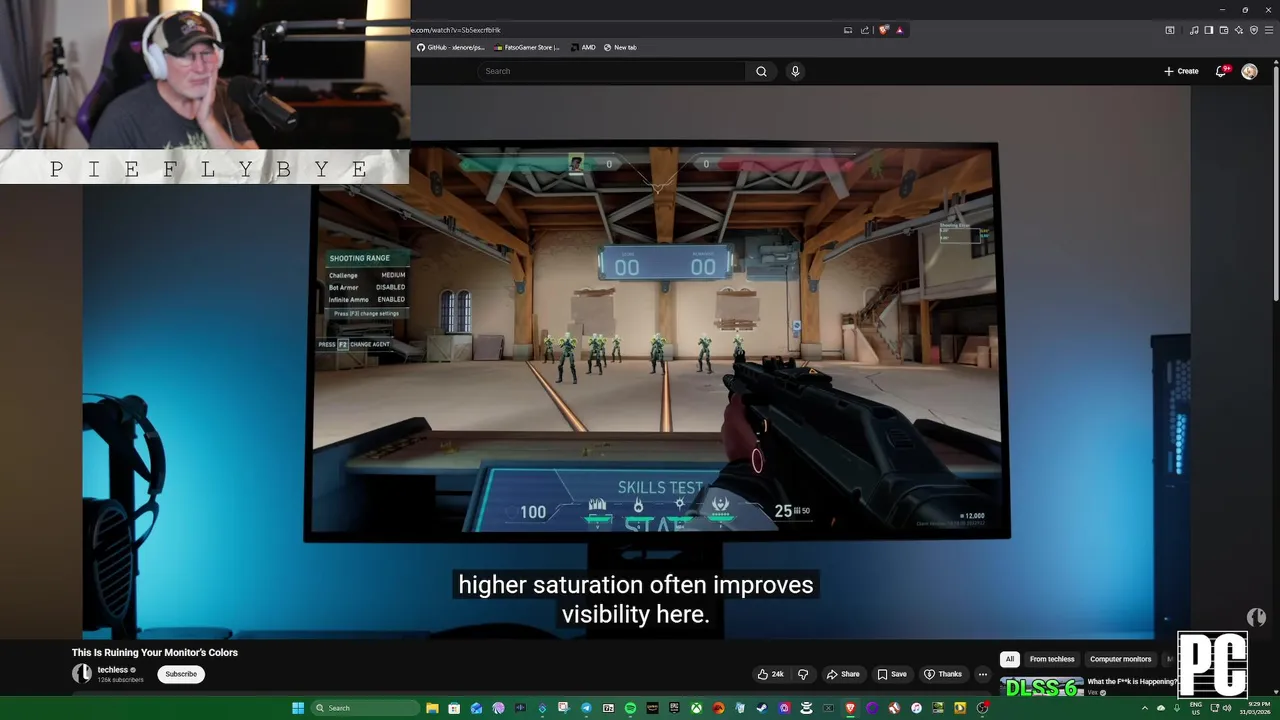Show hidden system tray icons chevron

coord(1145,708)
